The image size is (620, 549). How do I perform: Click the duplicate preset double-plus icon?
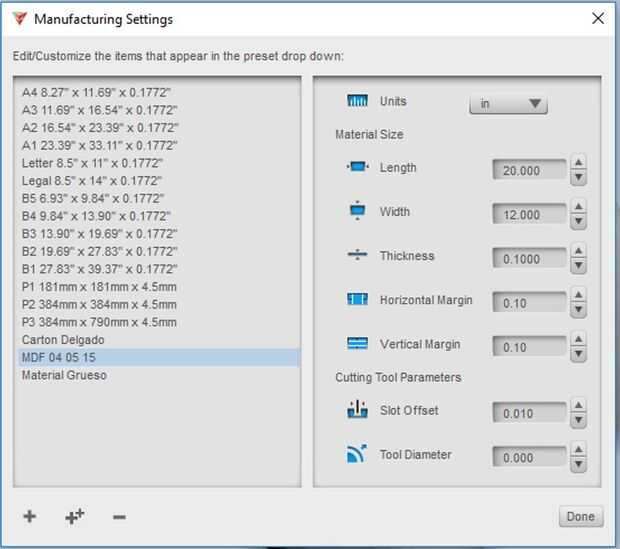pos(74,516)
